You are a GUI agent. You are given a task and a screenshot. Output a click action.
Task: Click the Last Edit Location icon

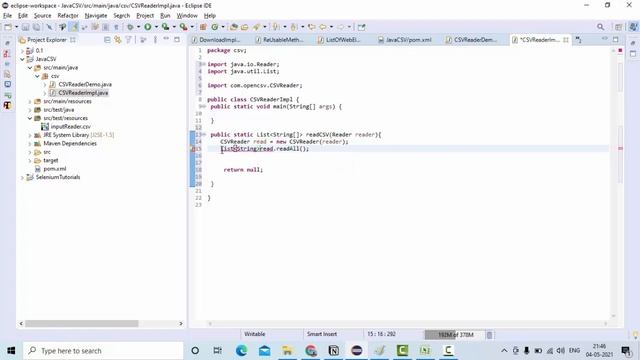pos(311,27)
